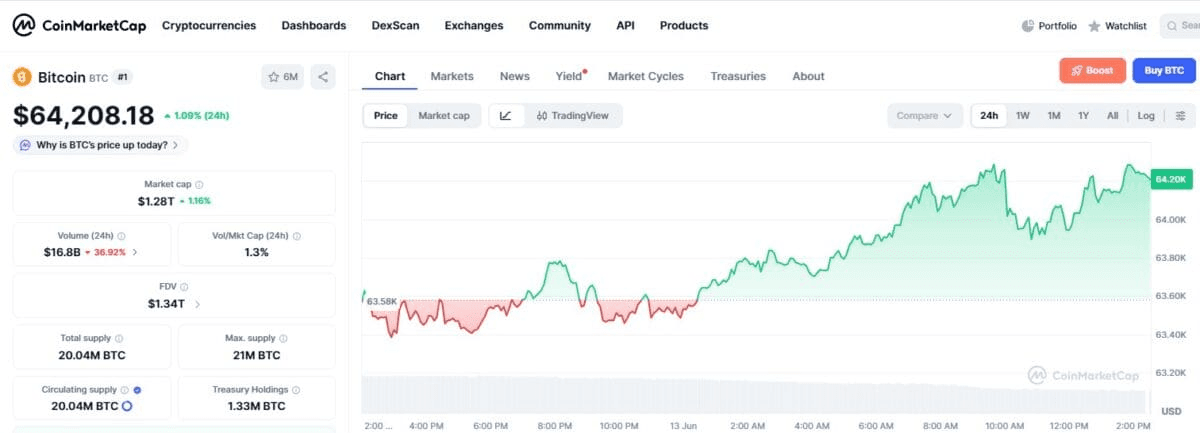
Task: Toggle the Log scale option
Action: (1146, 115)
